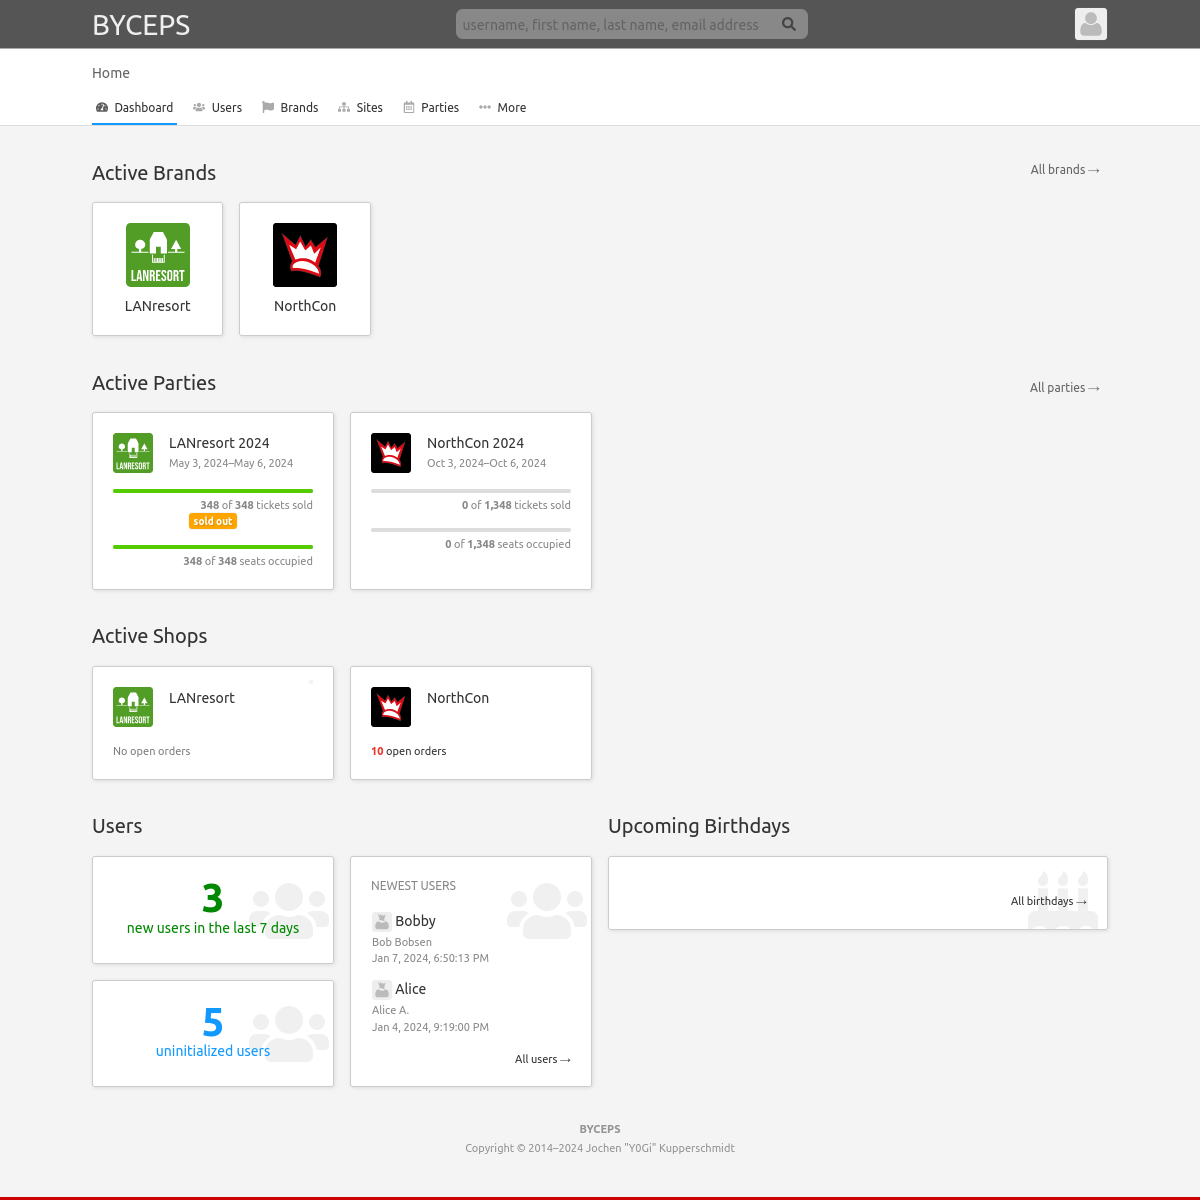The width and height of the screenshot is (1200, 1200).
Task: Click NorthCon 2024 party logo
Action: [x=391, y=453]
